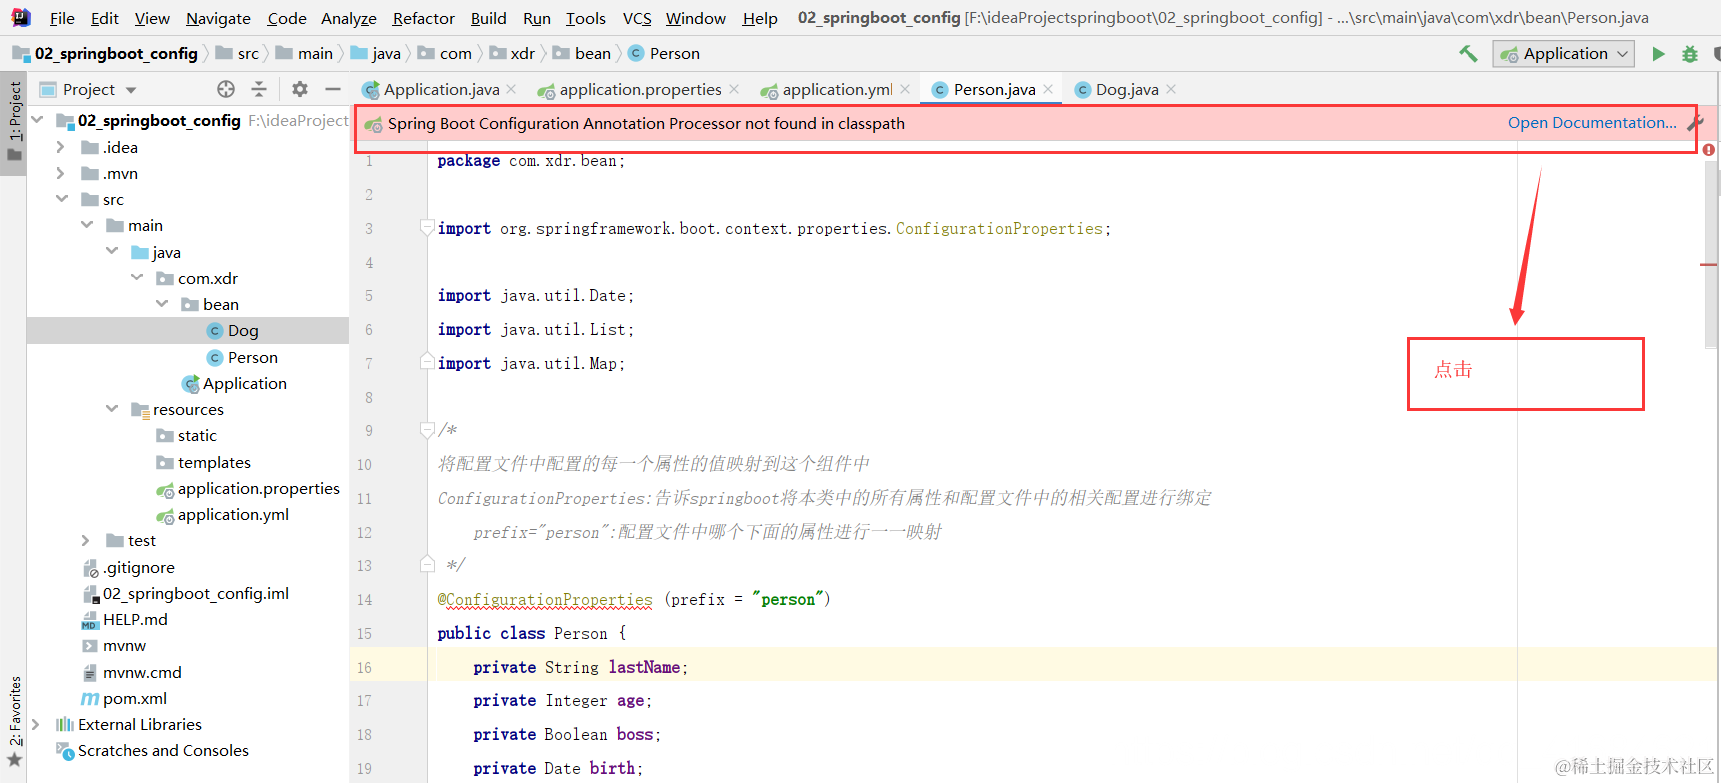Collapse the resources folder
Screen dimensions: 1721x783
[112, 409]
